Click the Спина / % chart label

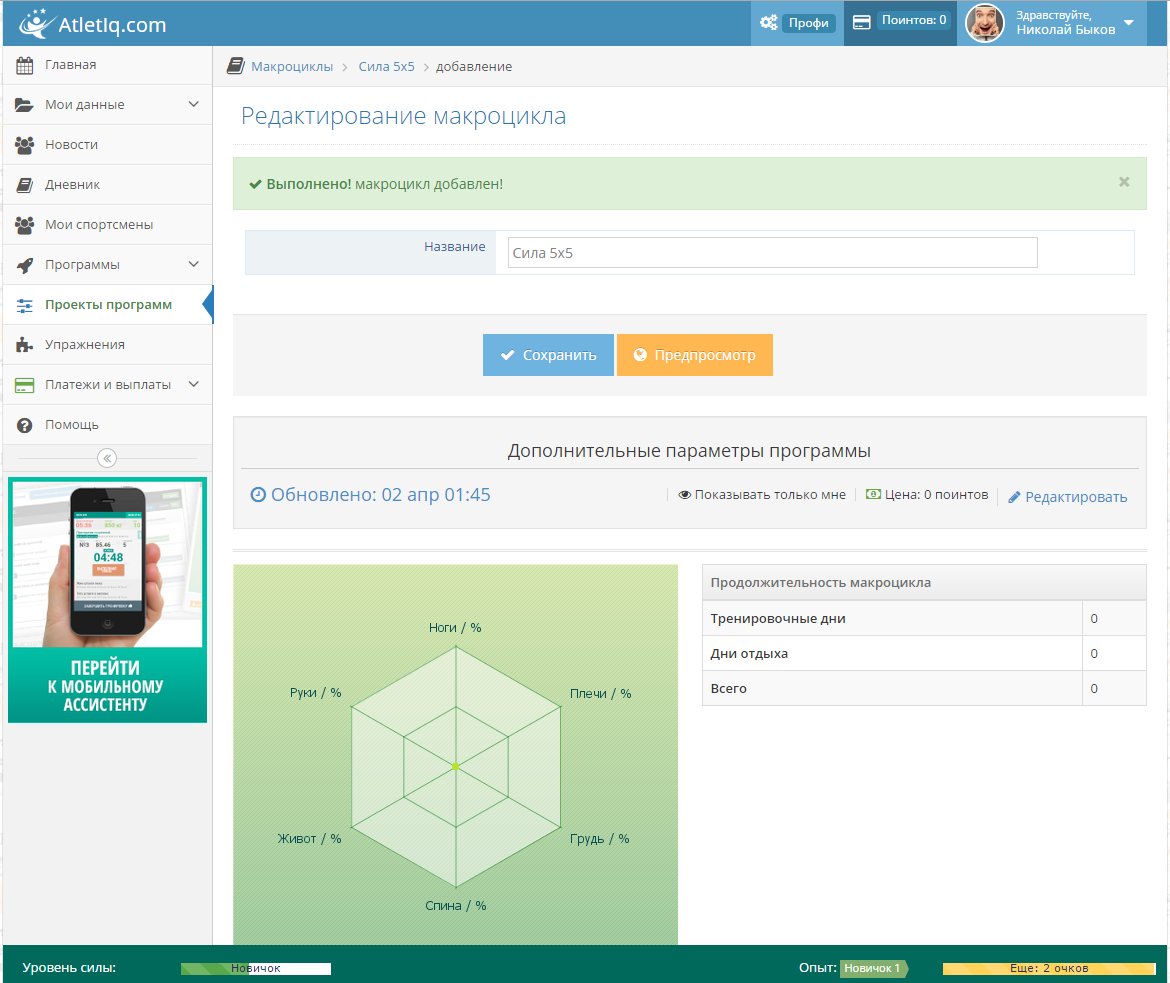456,905
